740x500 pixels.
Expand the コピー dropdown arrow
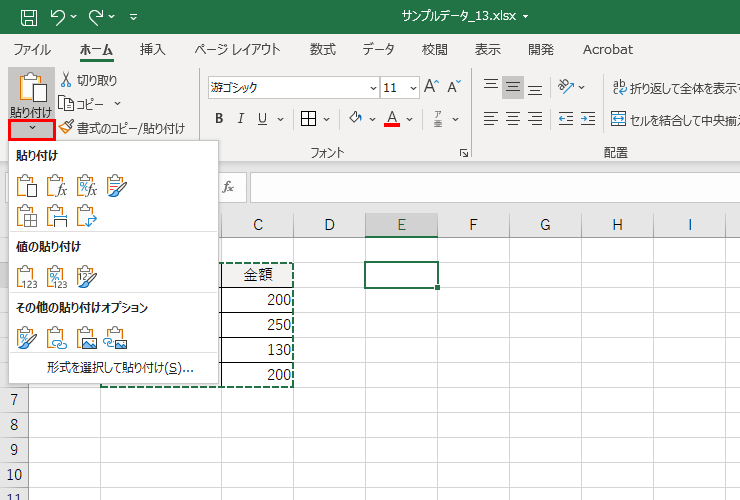[118, 103]
